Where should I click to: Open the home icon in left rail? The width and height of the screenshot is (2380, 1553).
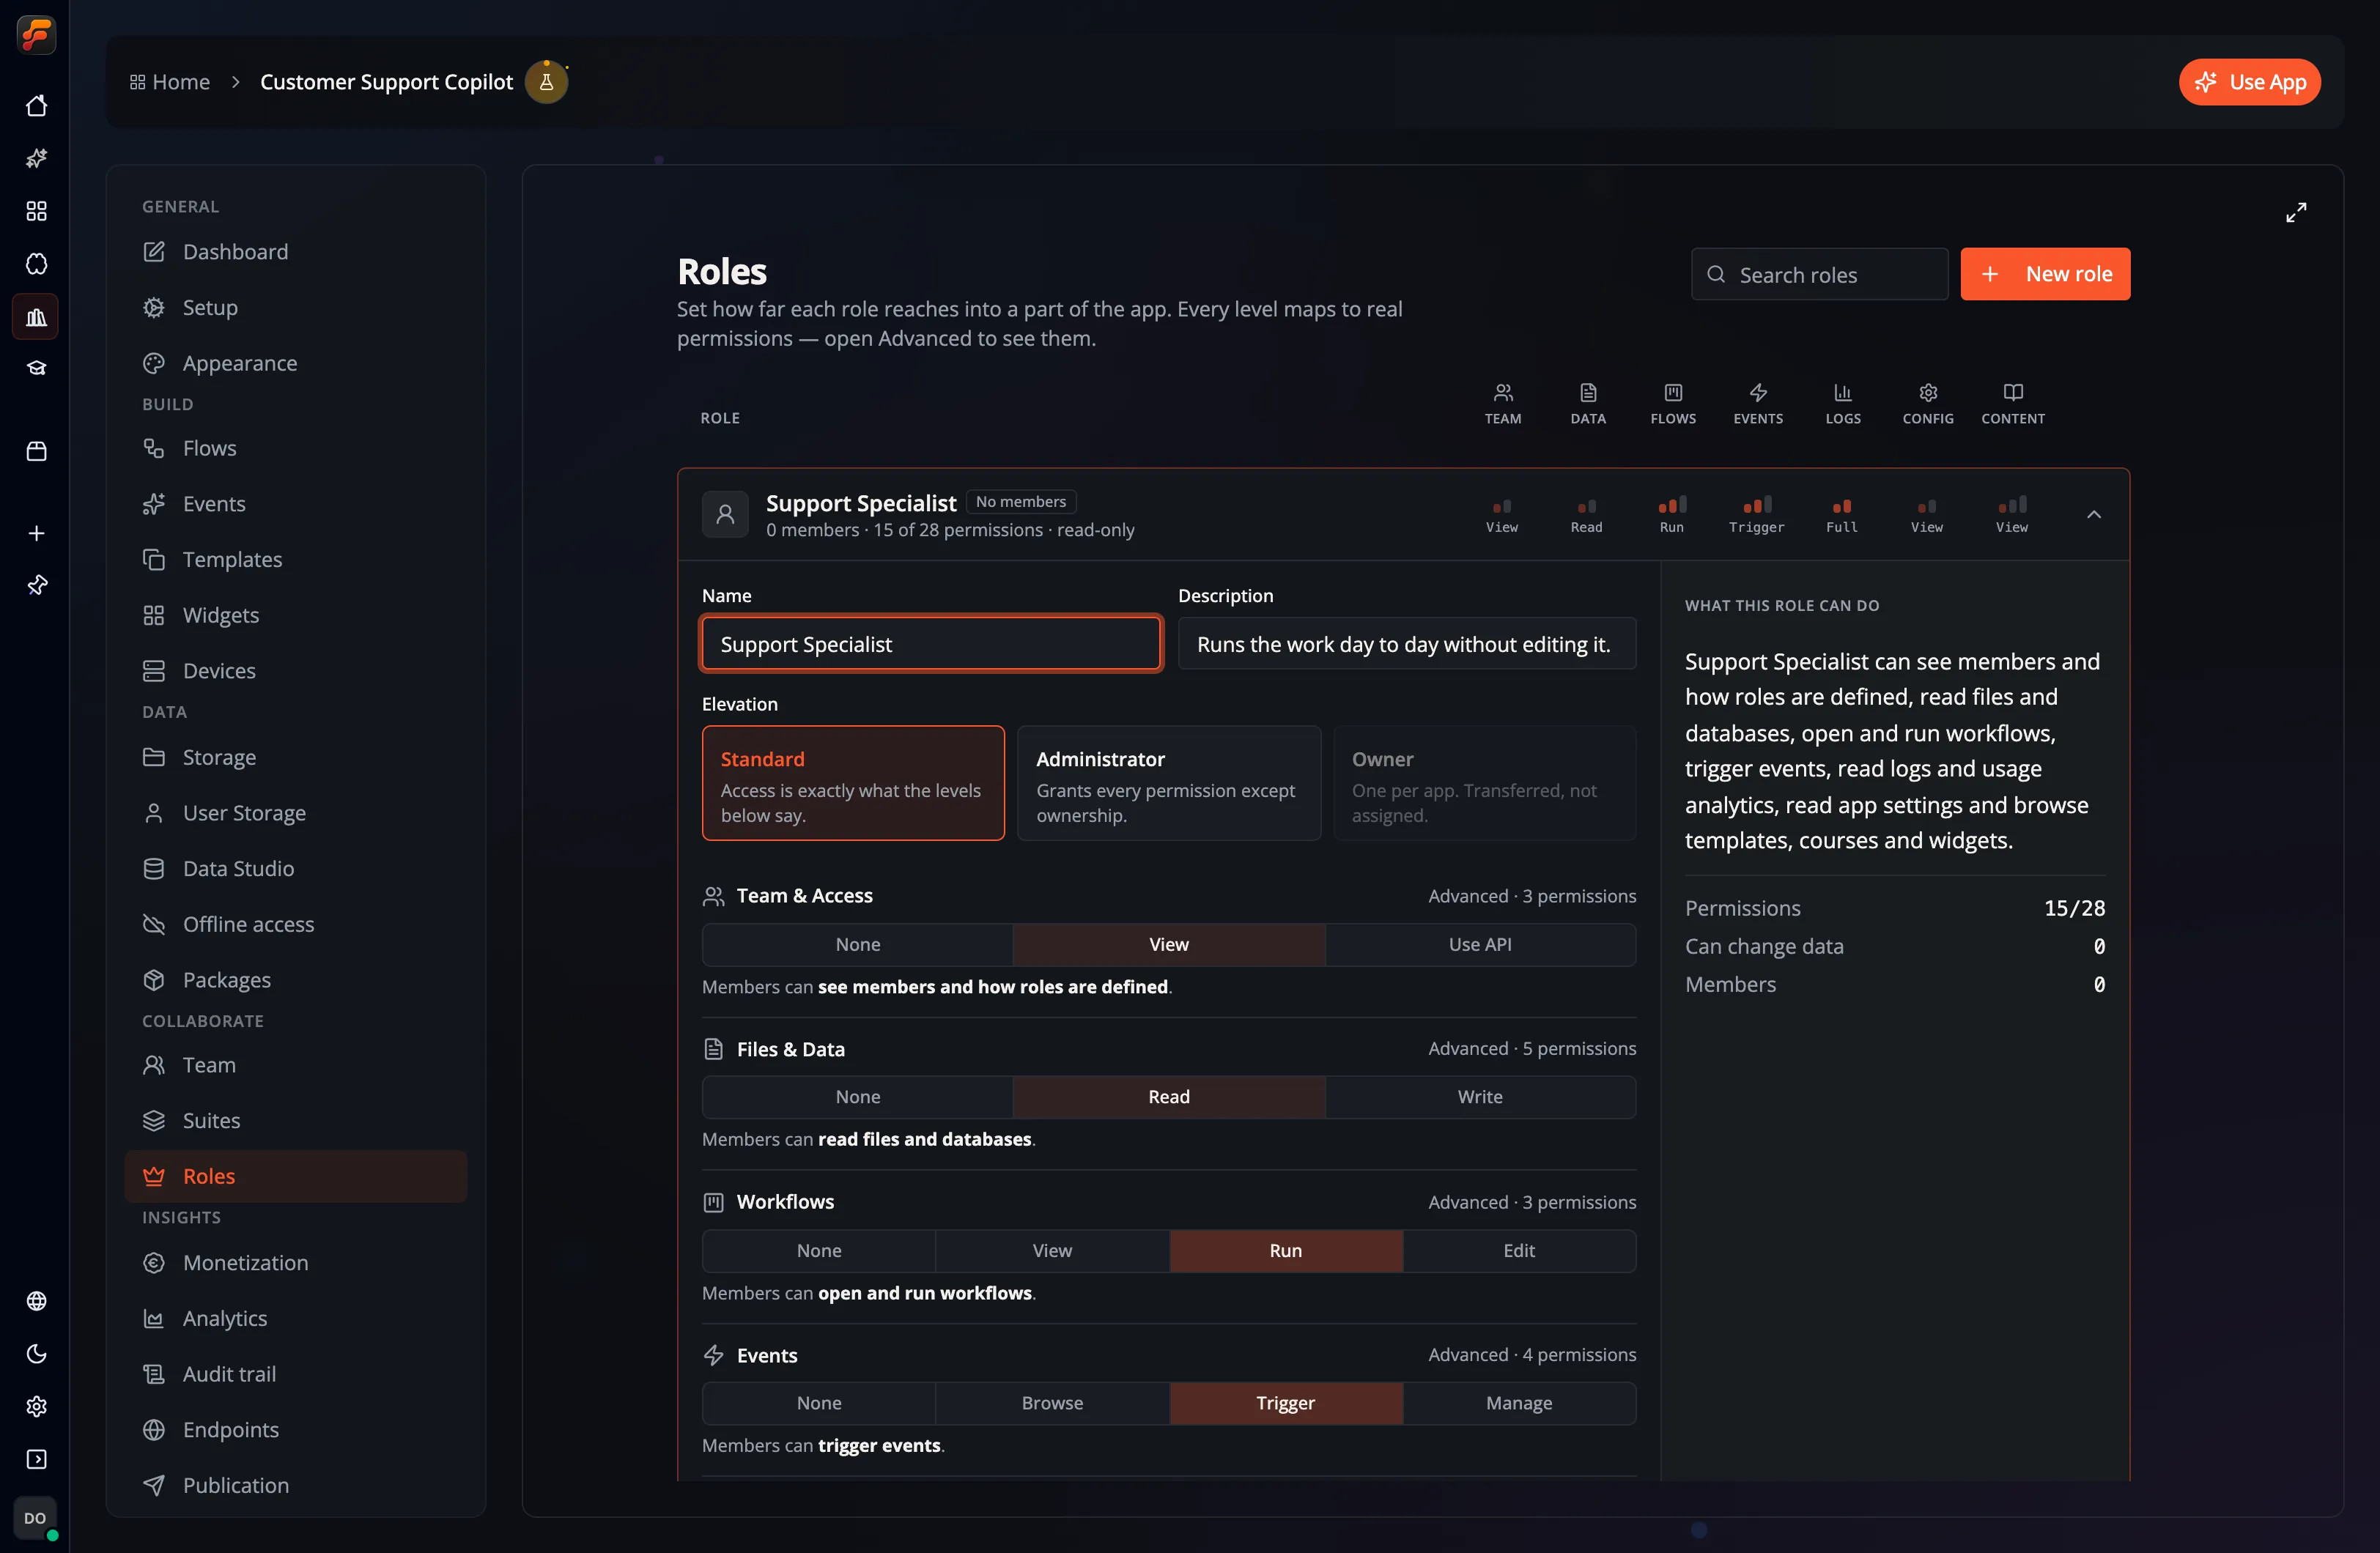point(36,106)
